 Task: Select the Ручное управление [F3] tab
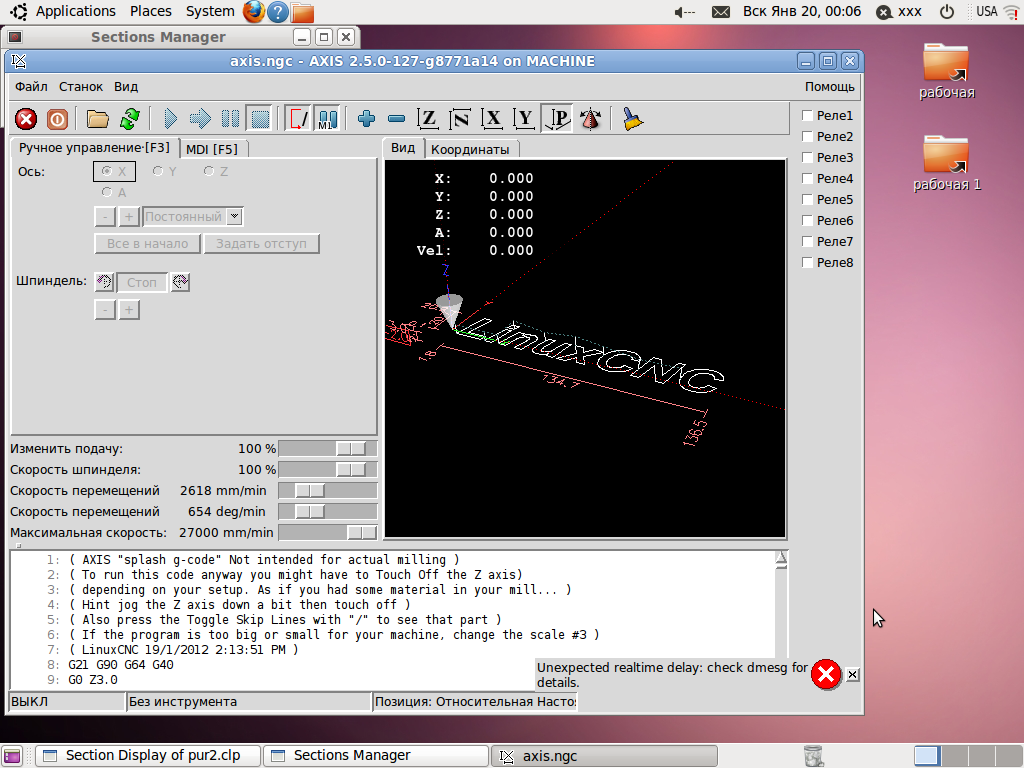click(94, 148)
